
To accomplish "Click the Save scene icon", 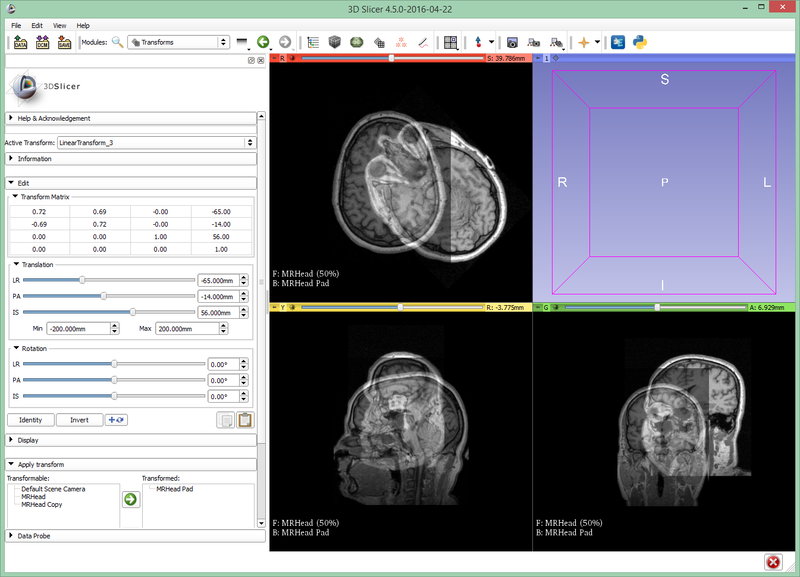I will click(64, 42).
